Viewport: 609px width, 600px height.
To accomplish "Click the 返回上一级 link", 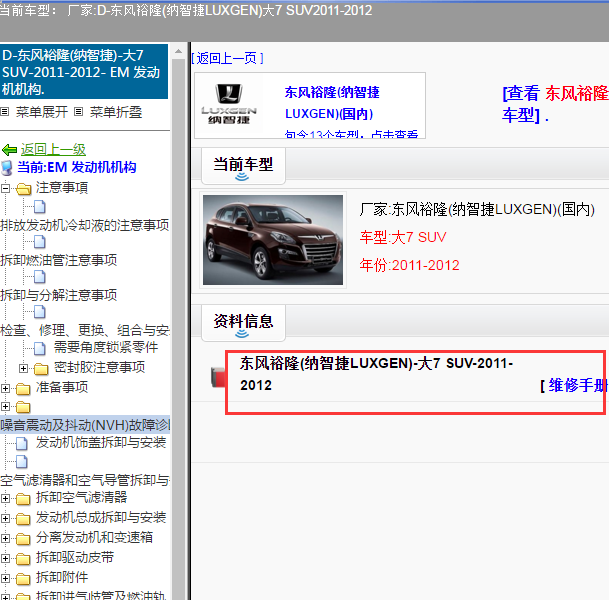I will point(53,150).
